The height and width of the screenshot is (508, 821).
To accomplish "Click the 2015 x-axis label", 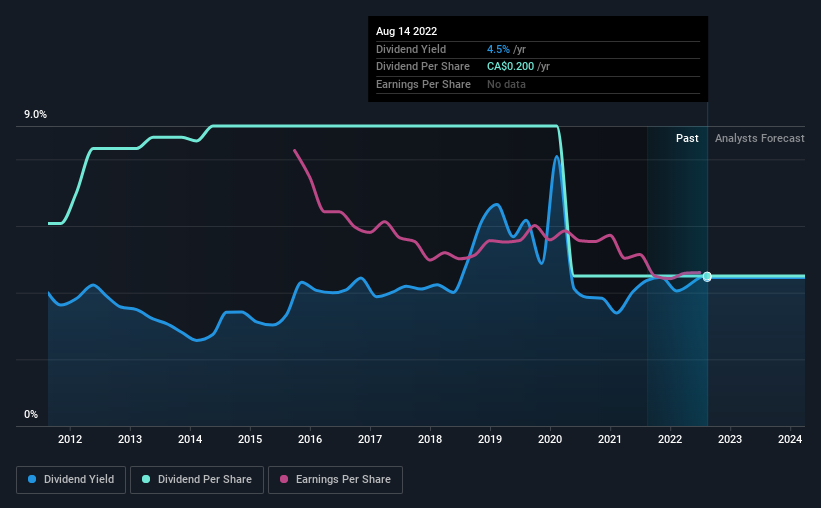I will point(250,439).
